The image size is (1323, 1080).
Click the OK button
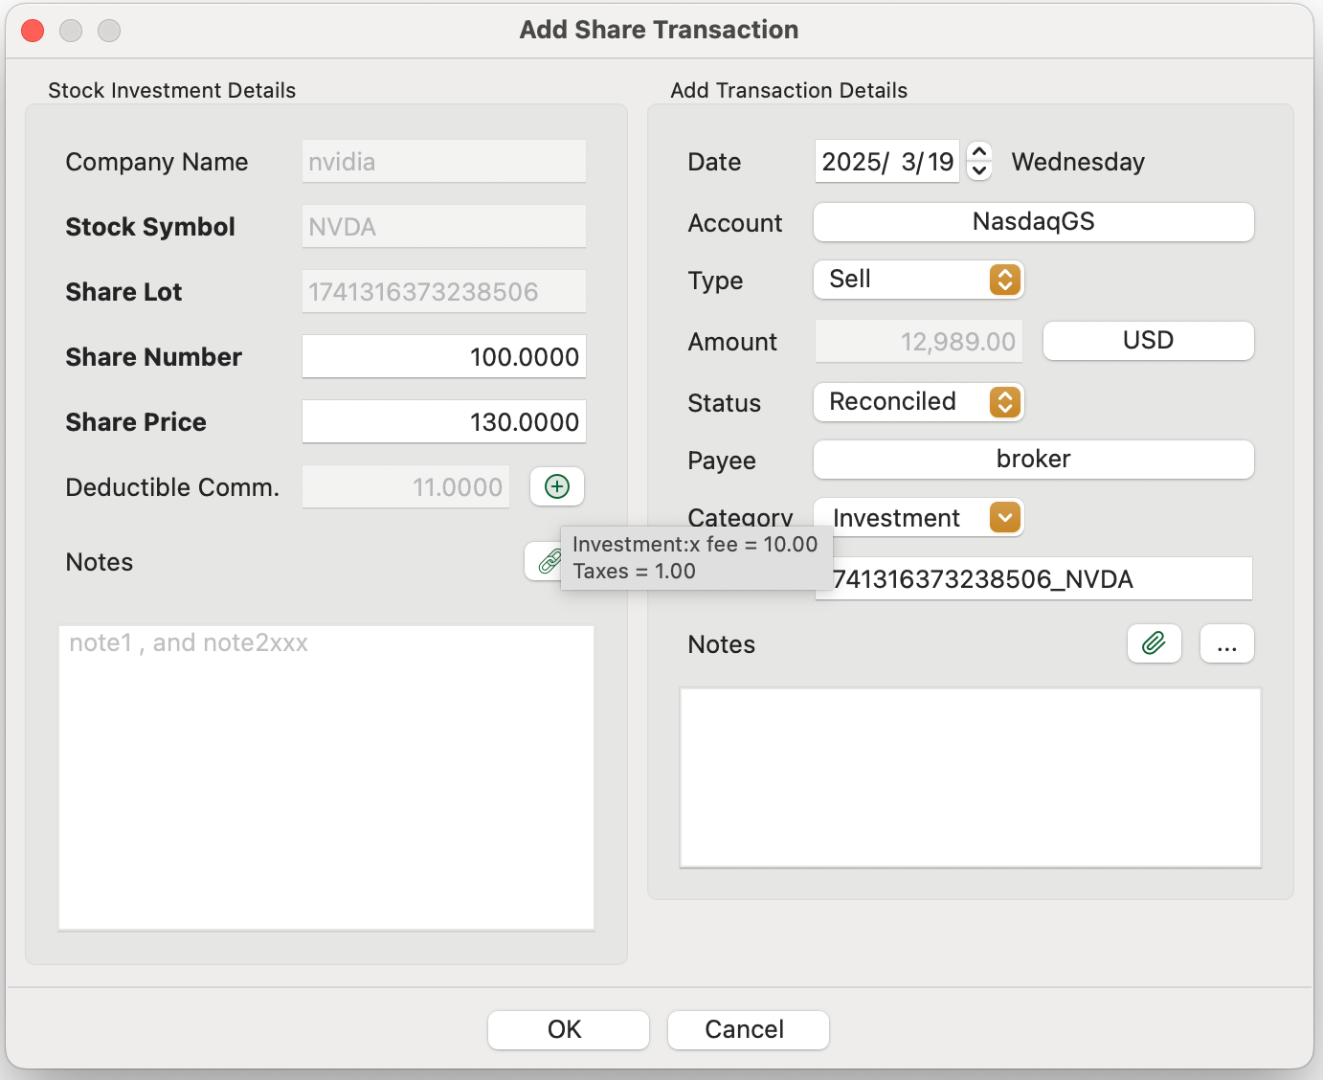[568, 1029]
